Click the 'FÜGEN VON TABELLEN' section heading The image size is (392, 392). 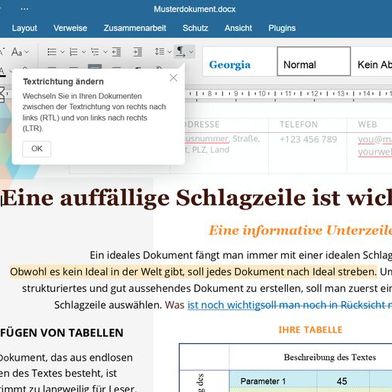tap(62, 333)
